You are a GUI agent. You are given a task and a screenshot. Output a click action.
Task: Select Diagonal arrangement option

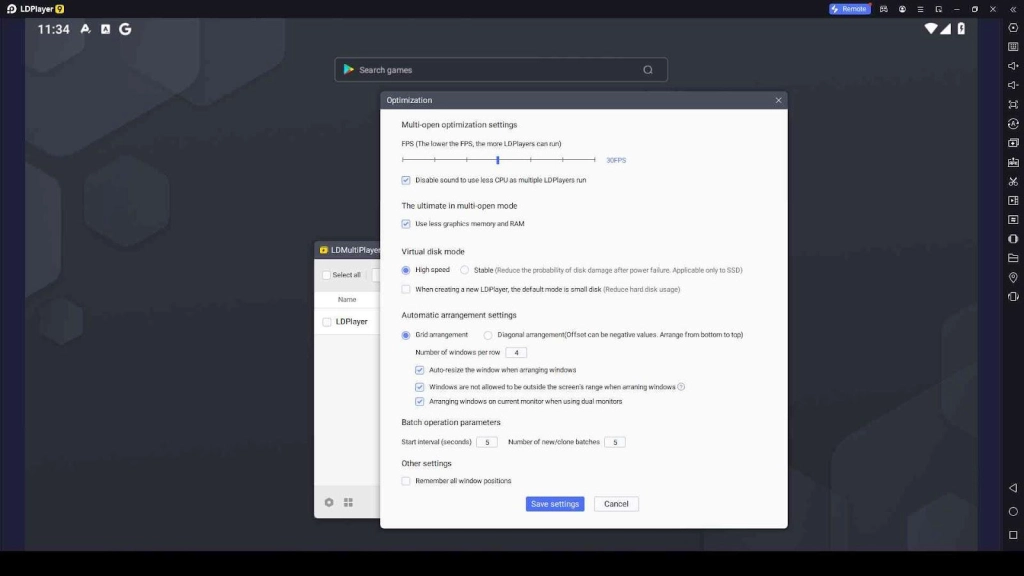click(488, 335)
